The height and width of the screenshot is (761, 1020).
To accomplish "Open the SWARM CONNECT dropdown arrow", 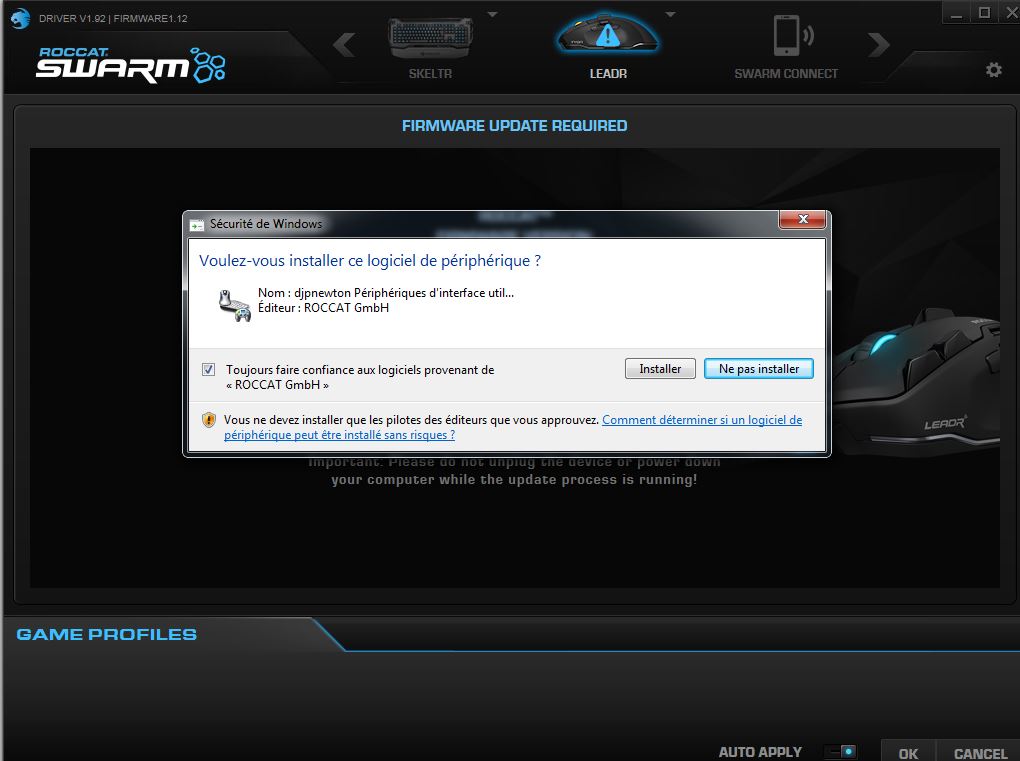I will pos(848,13).
